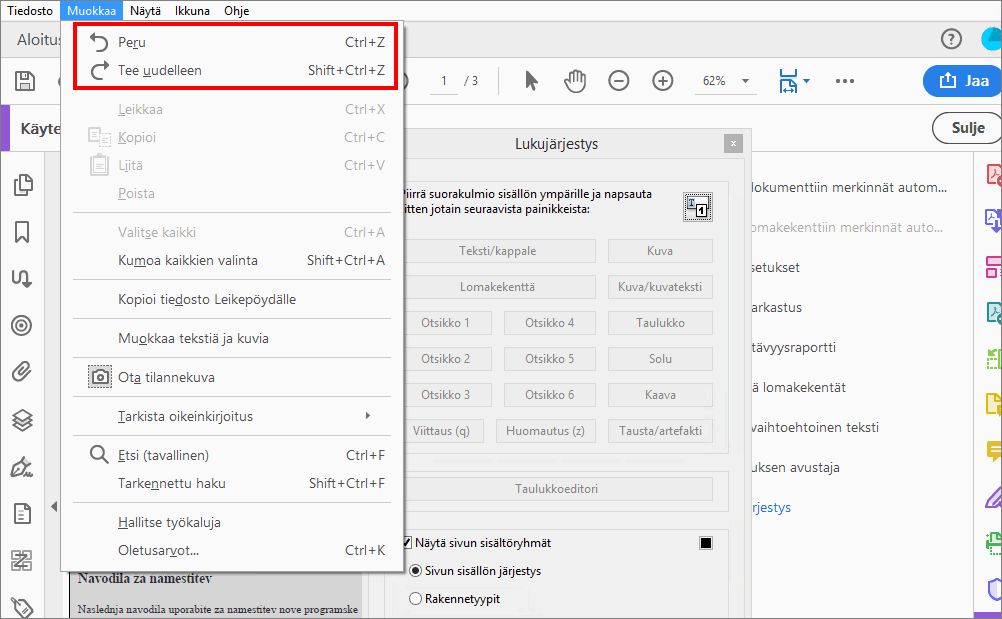Activate the hand pan tool
1002x619 pixels.
575,81
